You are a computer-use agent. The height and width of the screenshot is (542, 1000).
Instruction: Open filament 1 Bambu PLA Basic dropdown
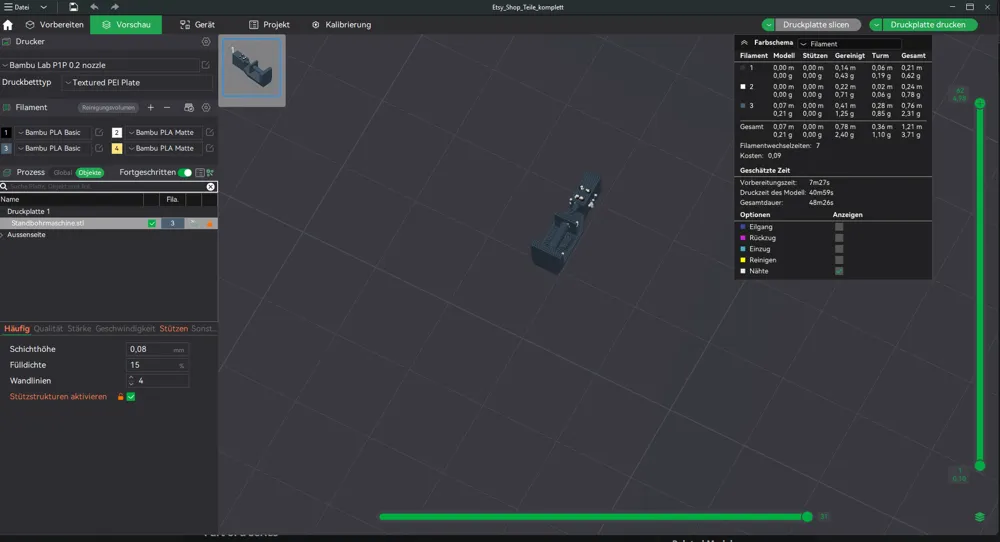pyautogui.click(x=53, y=133)
